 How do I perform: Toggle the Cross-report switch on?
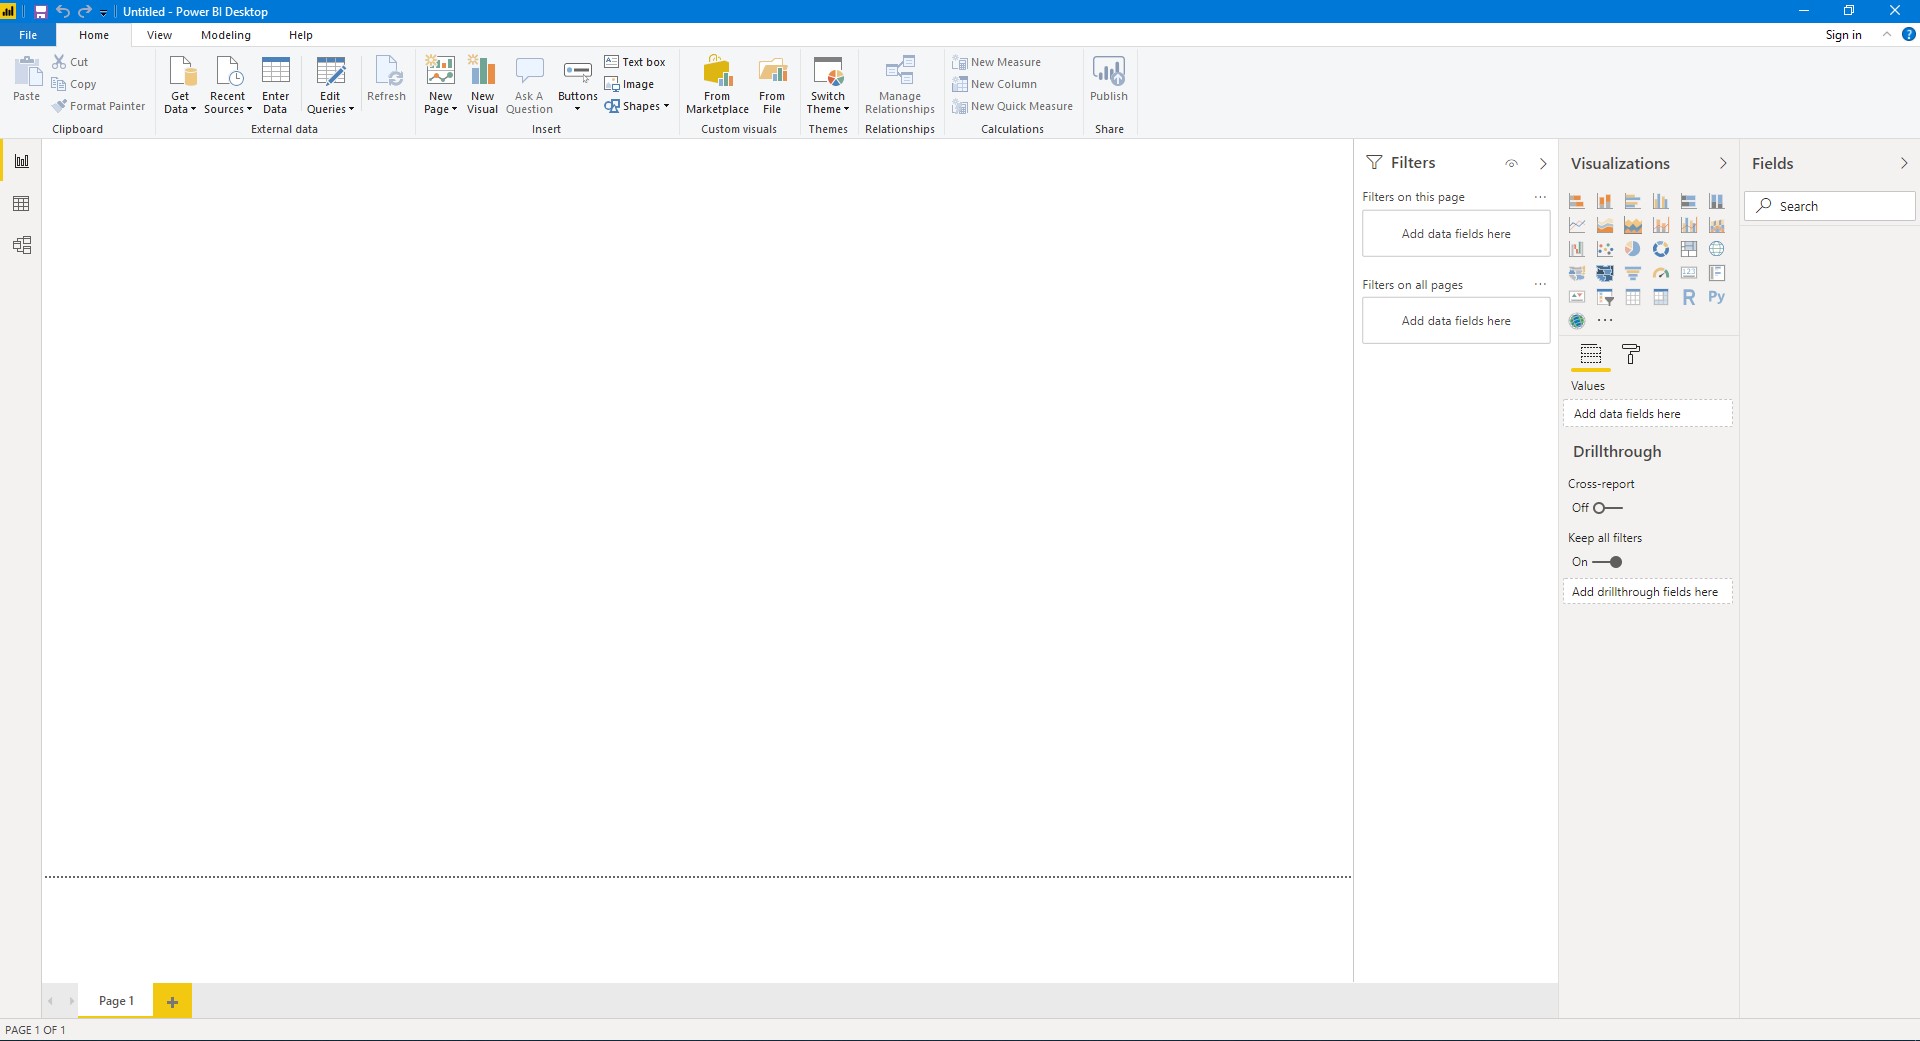(1608, 508)
